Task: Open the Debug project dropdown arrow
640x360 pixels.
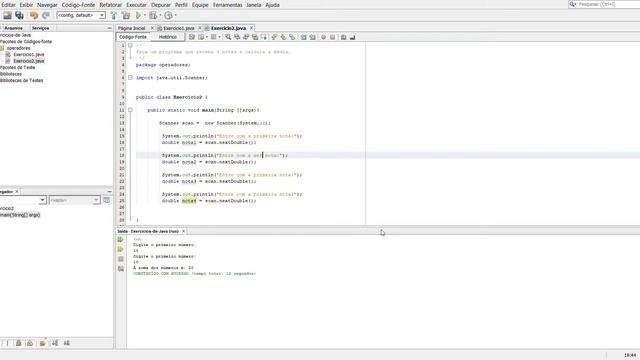Action: click(160, 16)
